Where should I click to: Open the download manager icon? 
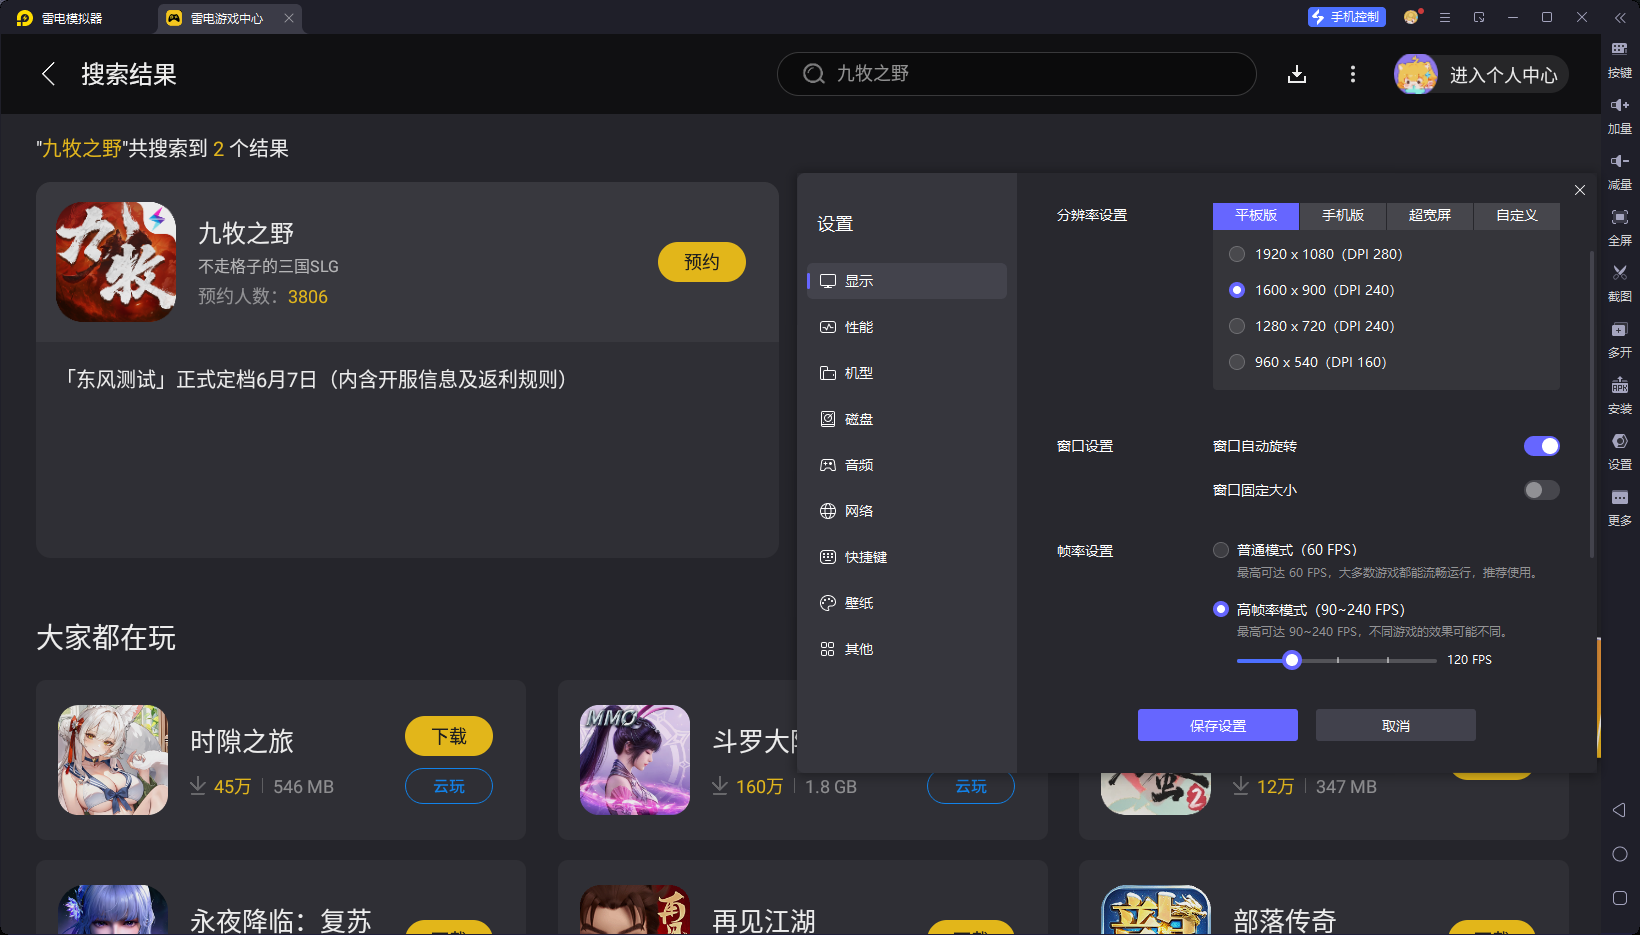tap(1297, 74)
